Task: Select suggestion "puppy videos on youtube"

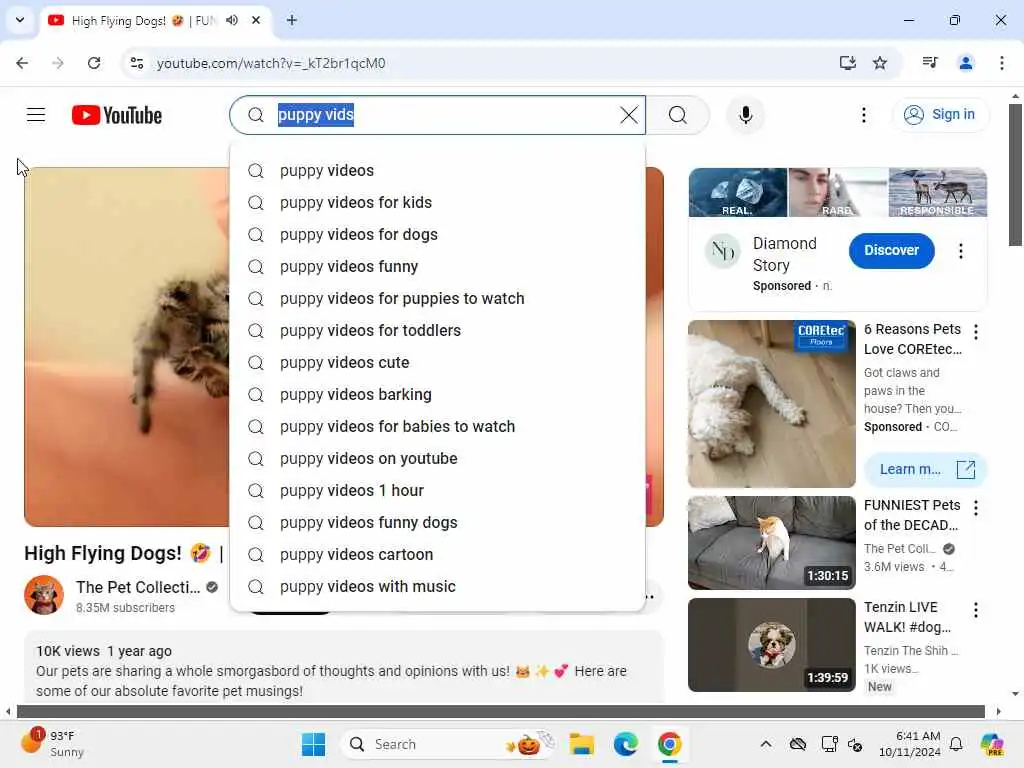Action: pyautogui.click(x=437, y=458)
